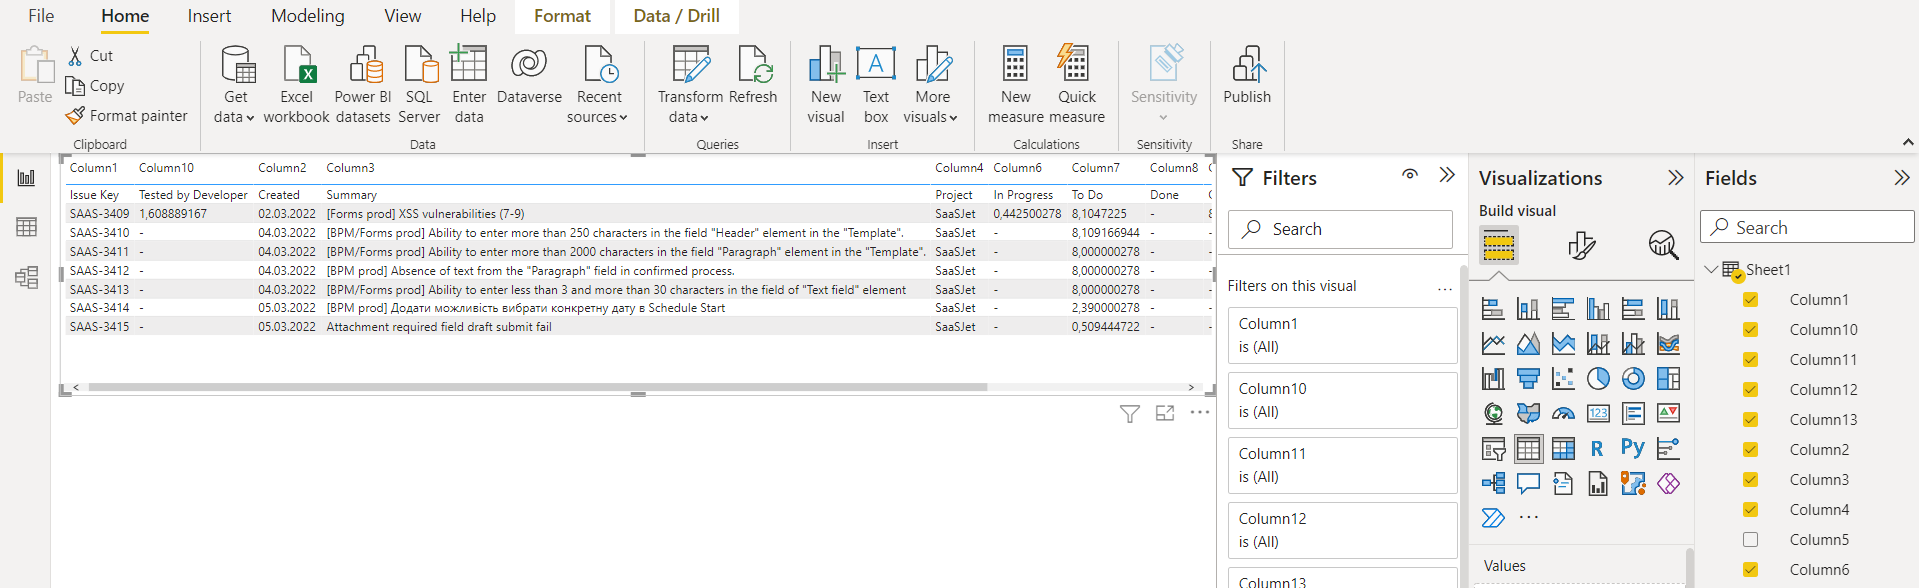Open the Recent sources dropdown

click(598, 85)
